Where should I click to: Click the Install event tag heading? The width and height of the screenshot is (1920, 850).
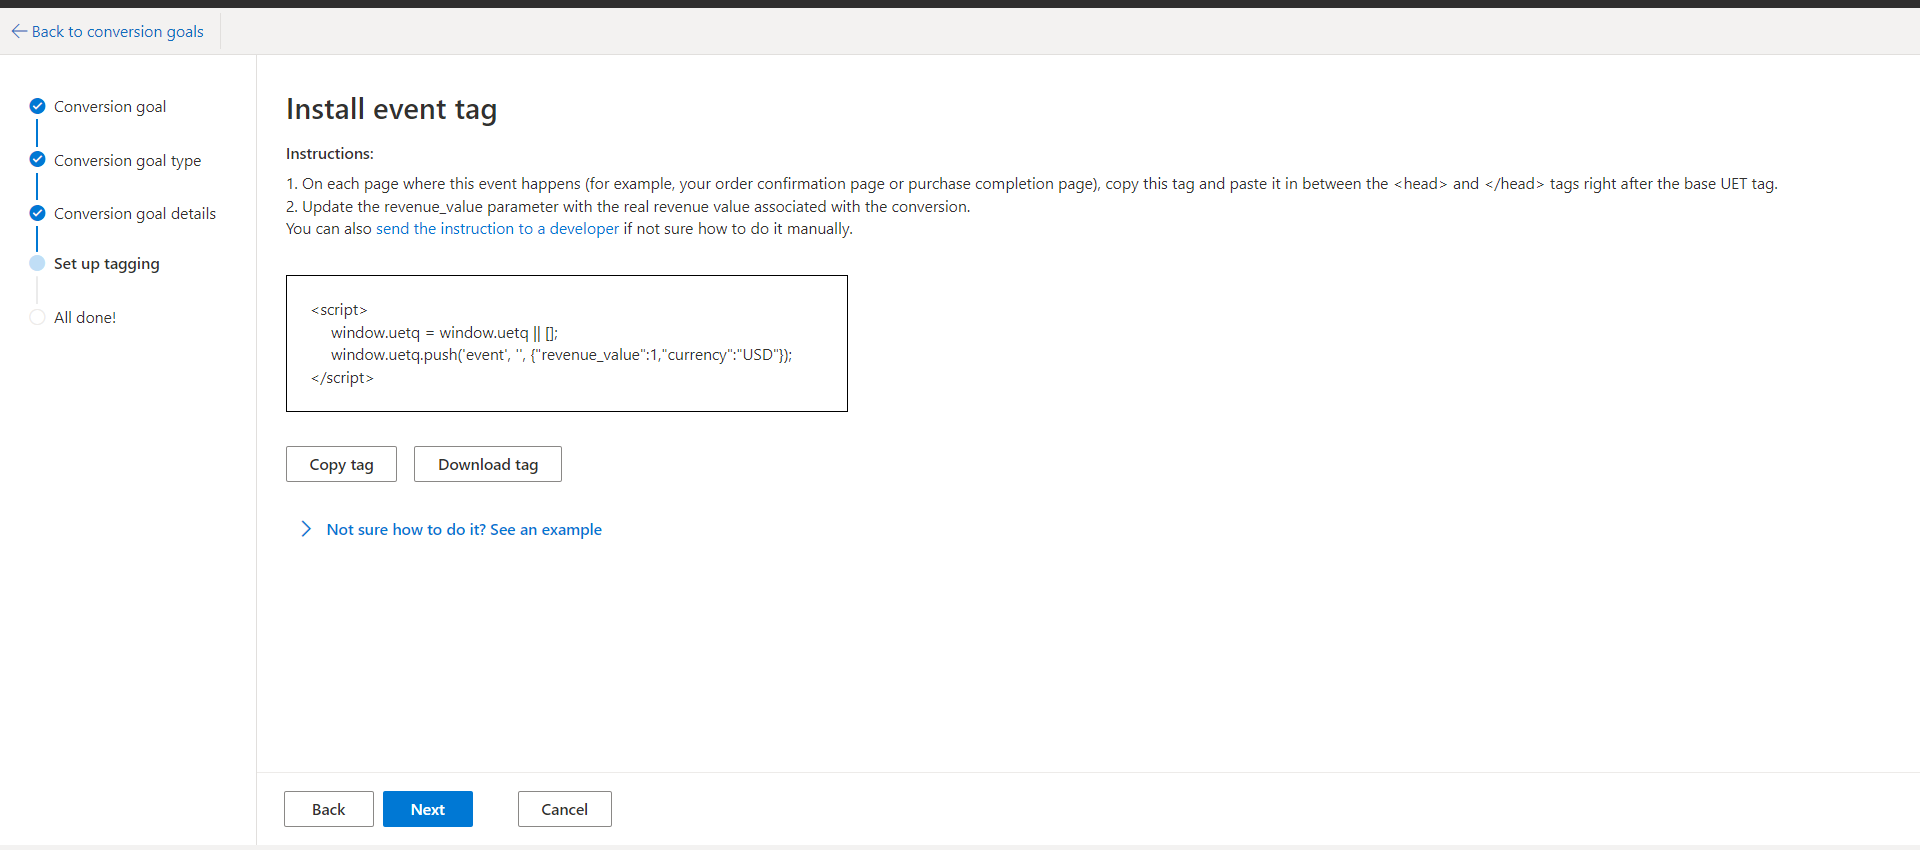[x=391, y=109]
